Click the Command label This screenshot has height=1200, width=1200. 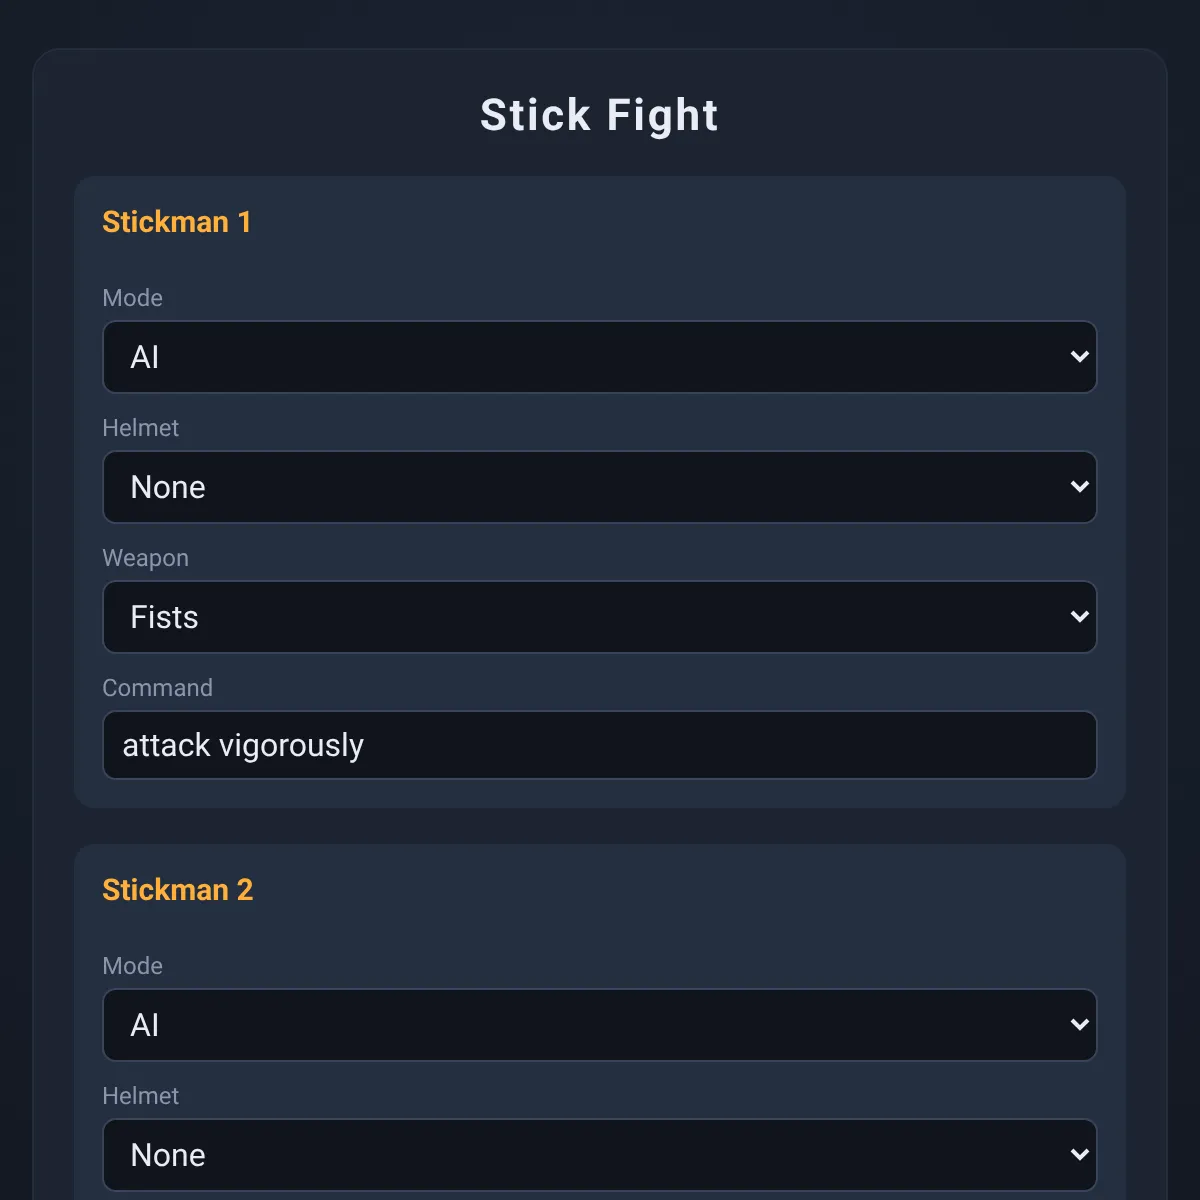coord(157,688)
